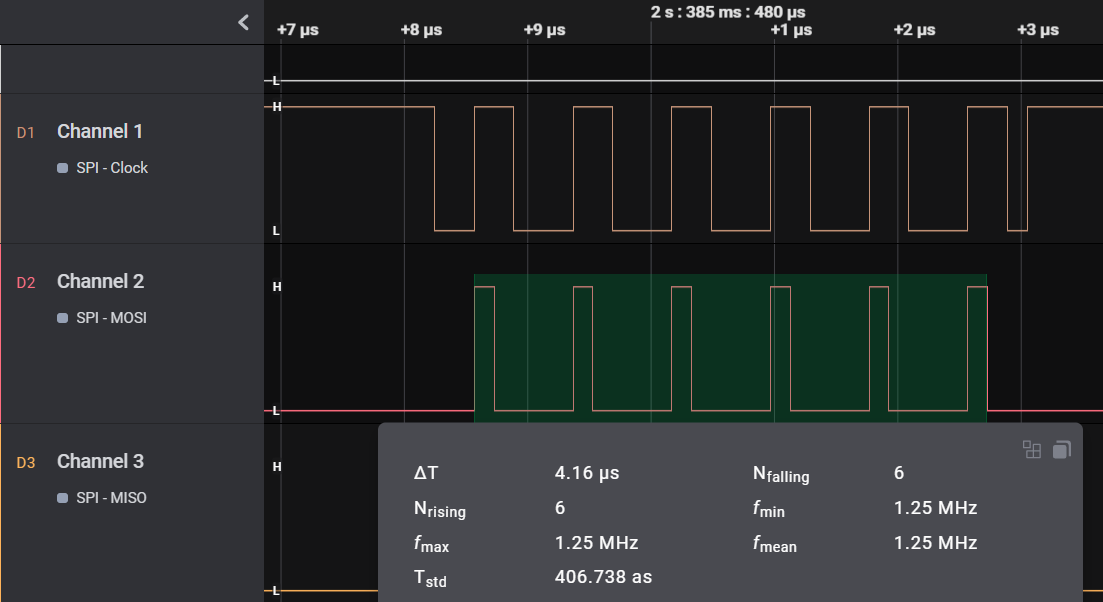Click the SPI - MOSI analyzer label
Image resolution: width=1103 pixels, height=602 pixels.
point(111,318)
